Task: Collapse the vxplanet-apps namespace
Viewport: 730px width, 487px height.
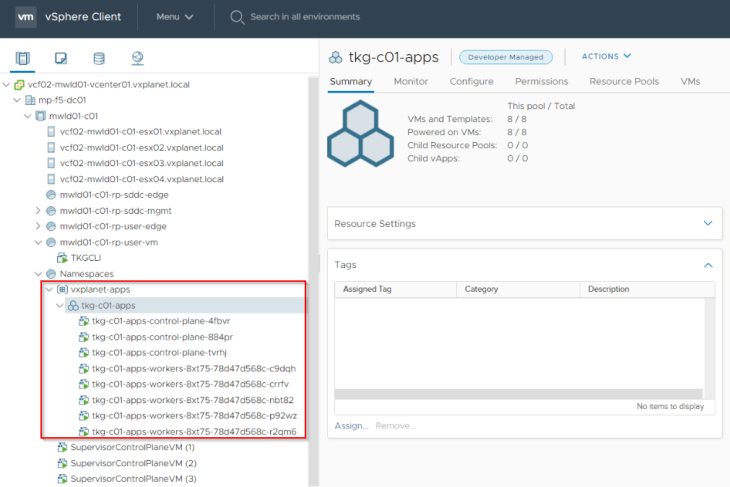Action: coord(49,290)
